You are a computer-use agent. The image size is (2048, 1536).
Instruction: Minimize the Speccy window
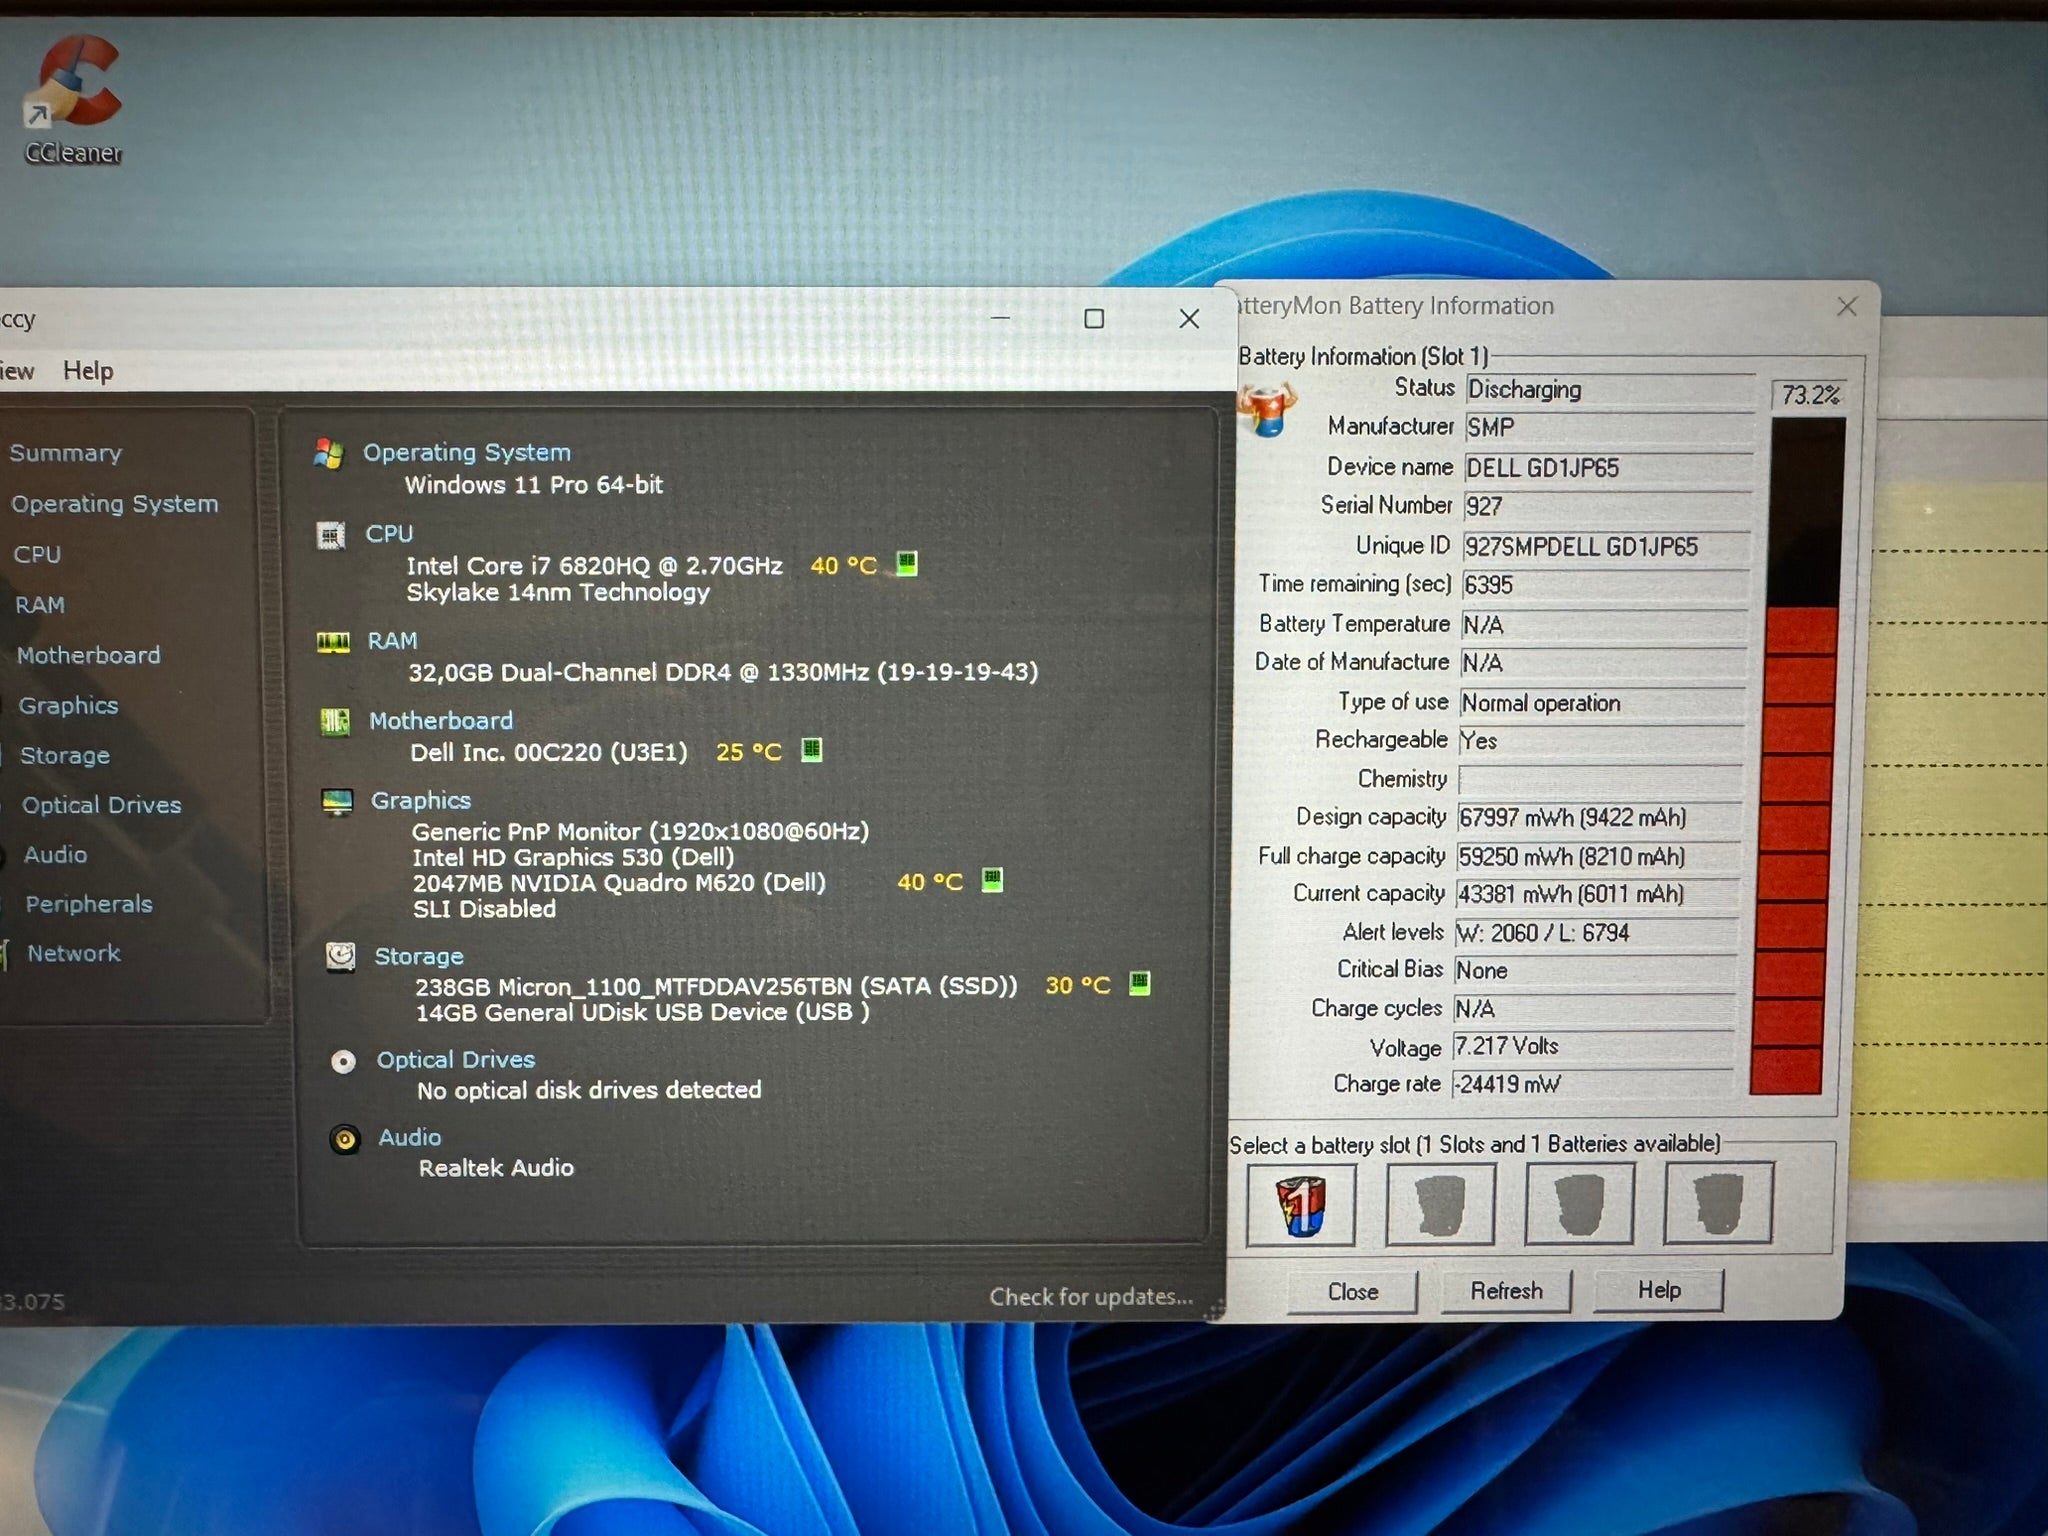[x=1000, y=318]
